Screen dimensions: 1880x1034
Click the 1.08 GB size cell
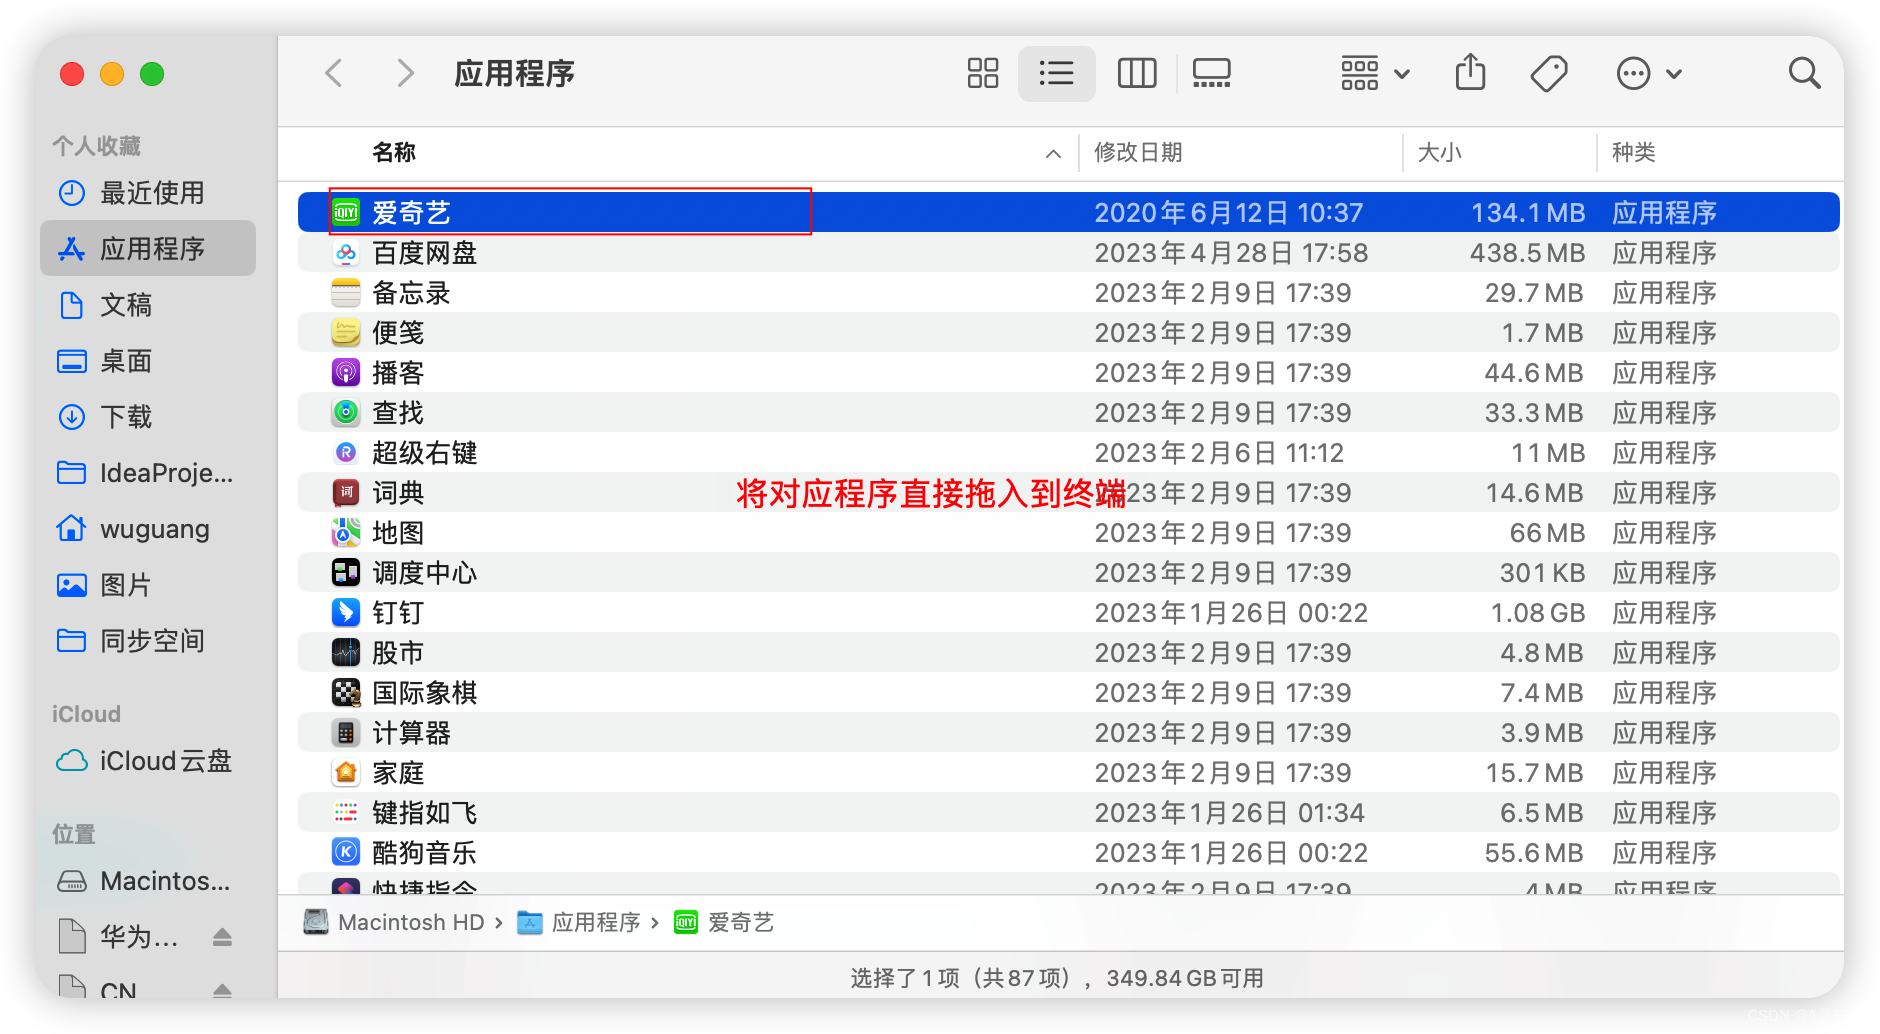[x=1538, y=613]
